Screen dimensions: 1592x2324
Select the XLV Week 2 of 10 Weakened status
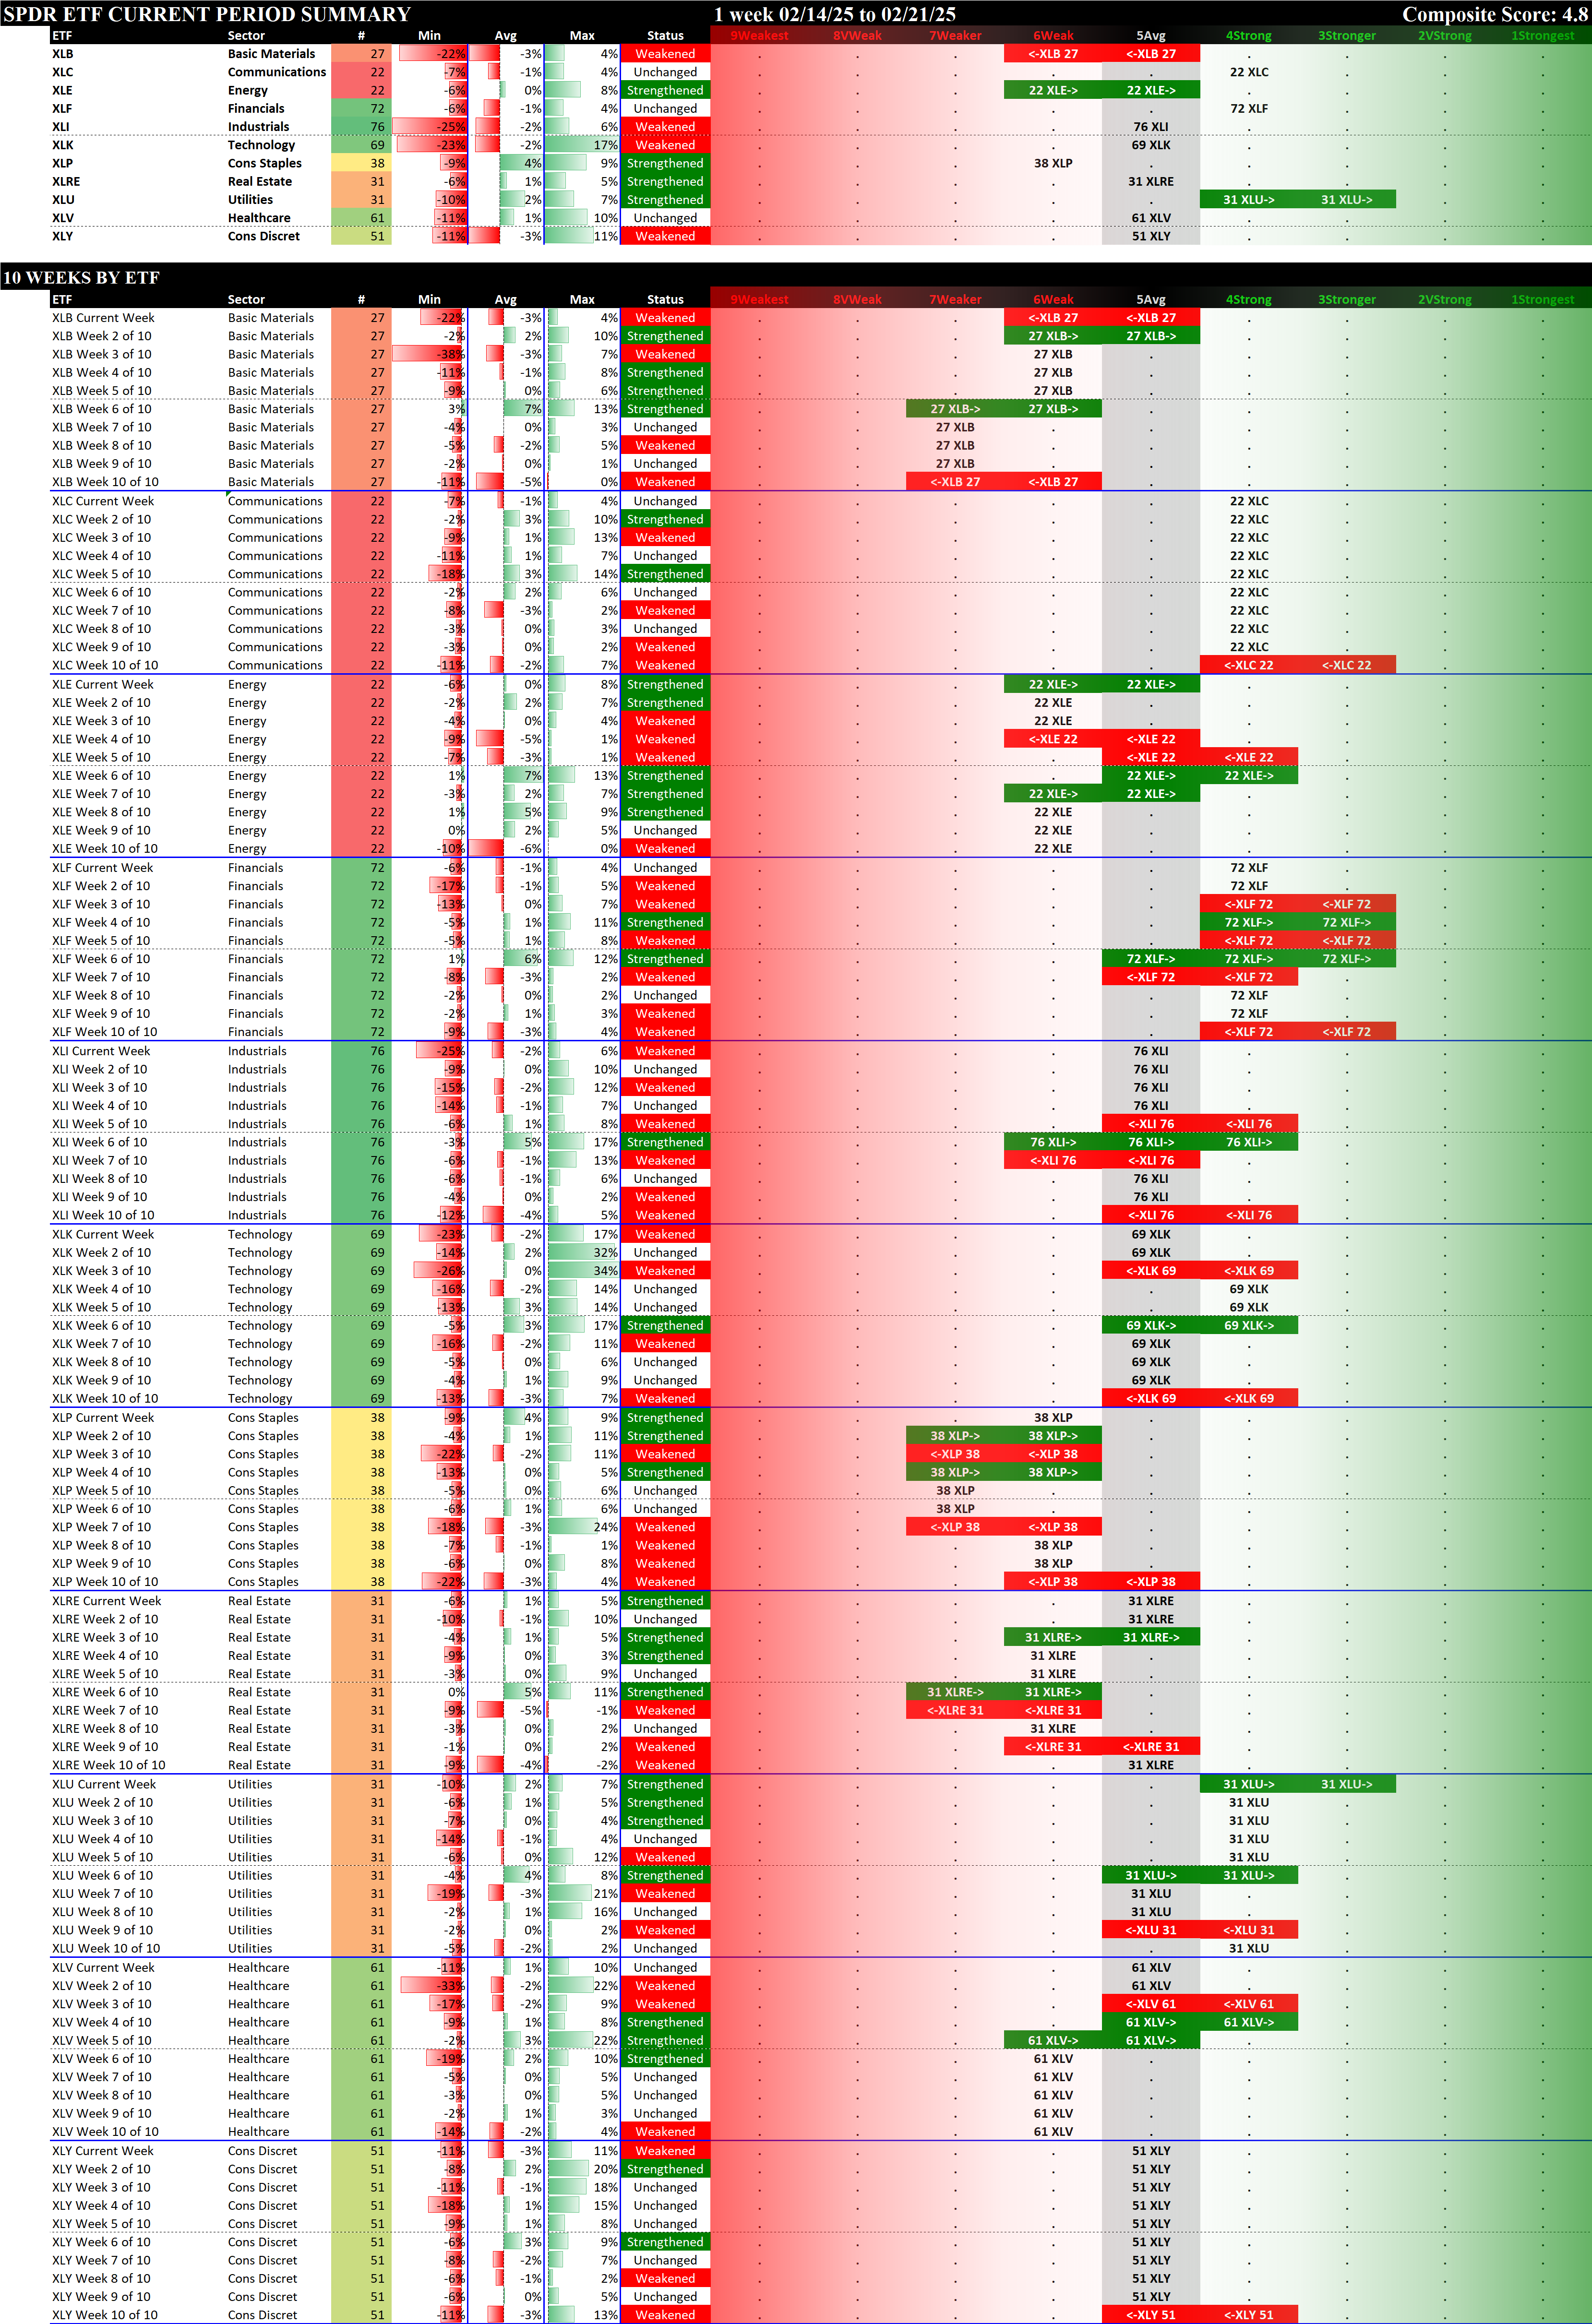click(x=665, y=1986)
